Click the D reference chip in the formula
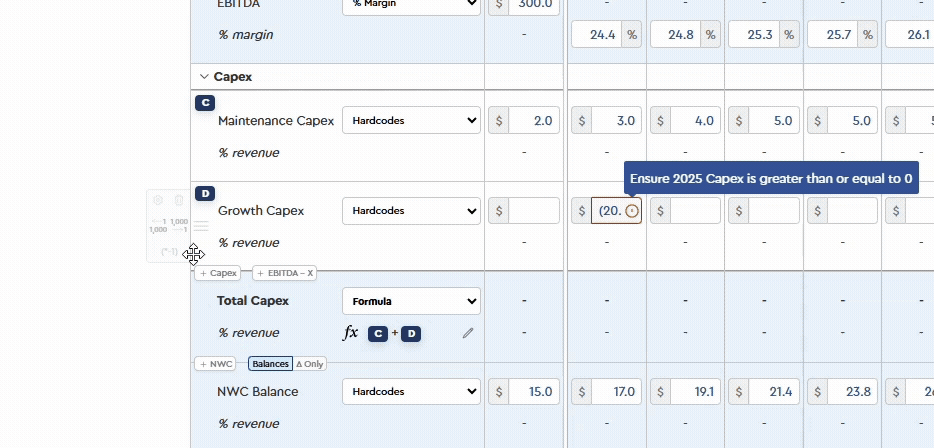The width and height of the screenshot is (934, 448). [x=411, y=334]
